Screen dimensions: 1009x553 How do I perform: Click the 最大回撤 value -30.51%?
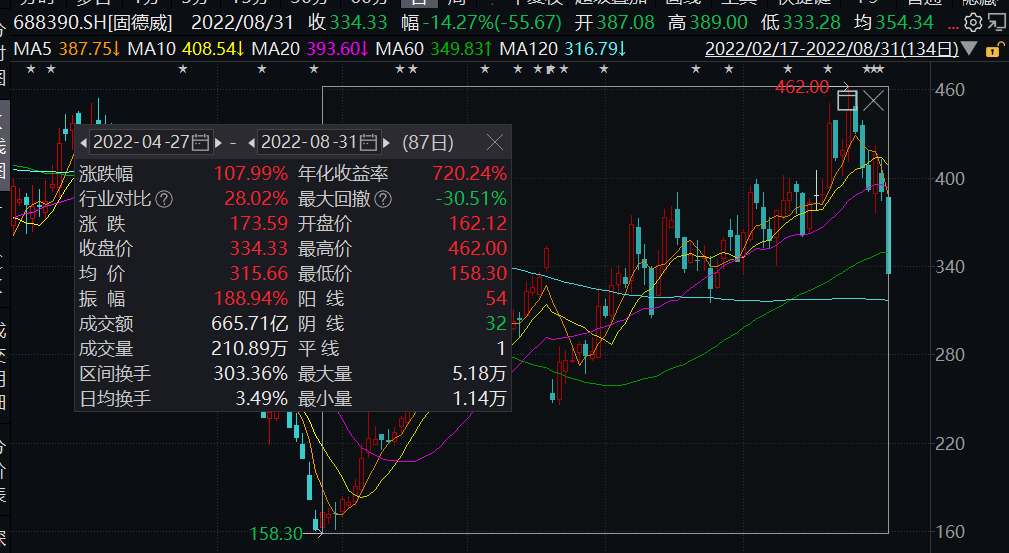(x=471, y=199)
